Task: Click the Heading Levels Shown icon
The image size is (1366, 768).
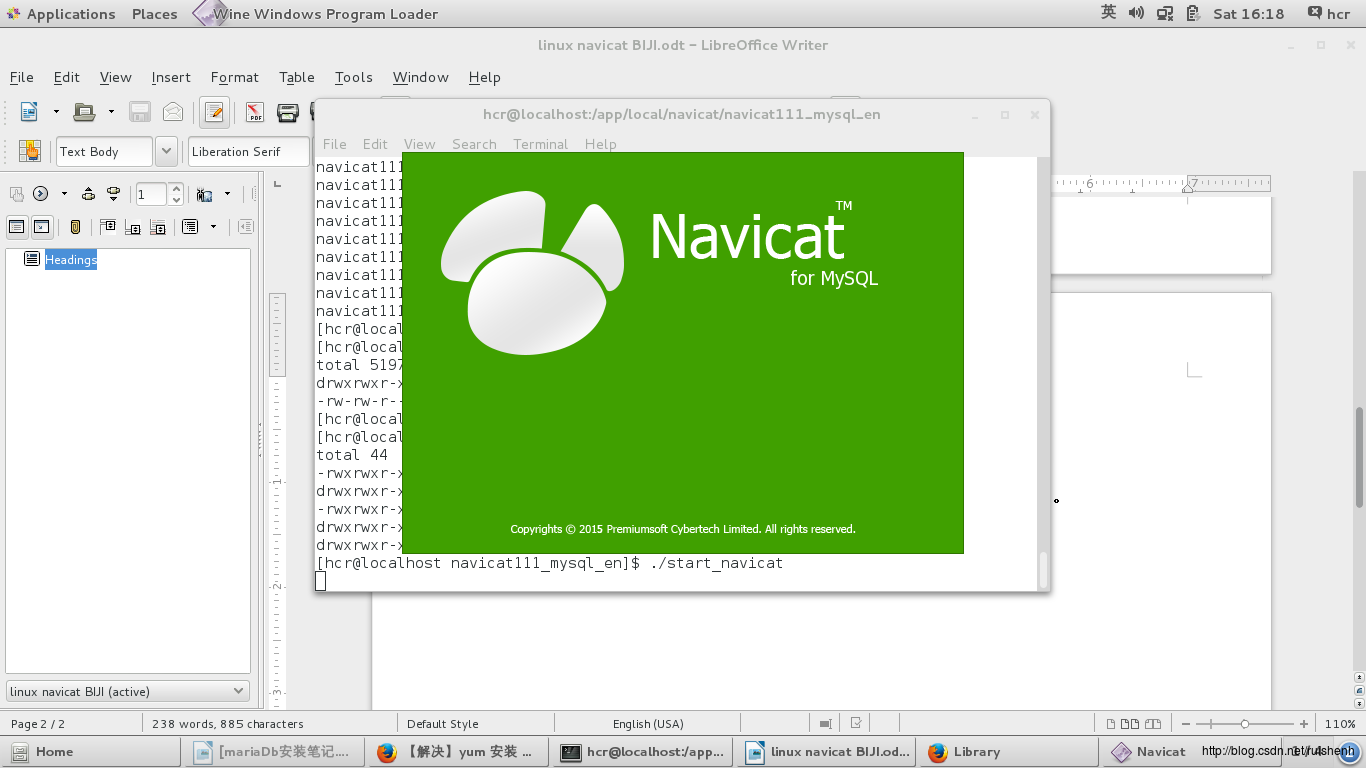Action: (x=190, y=227)
